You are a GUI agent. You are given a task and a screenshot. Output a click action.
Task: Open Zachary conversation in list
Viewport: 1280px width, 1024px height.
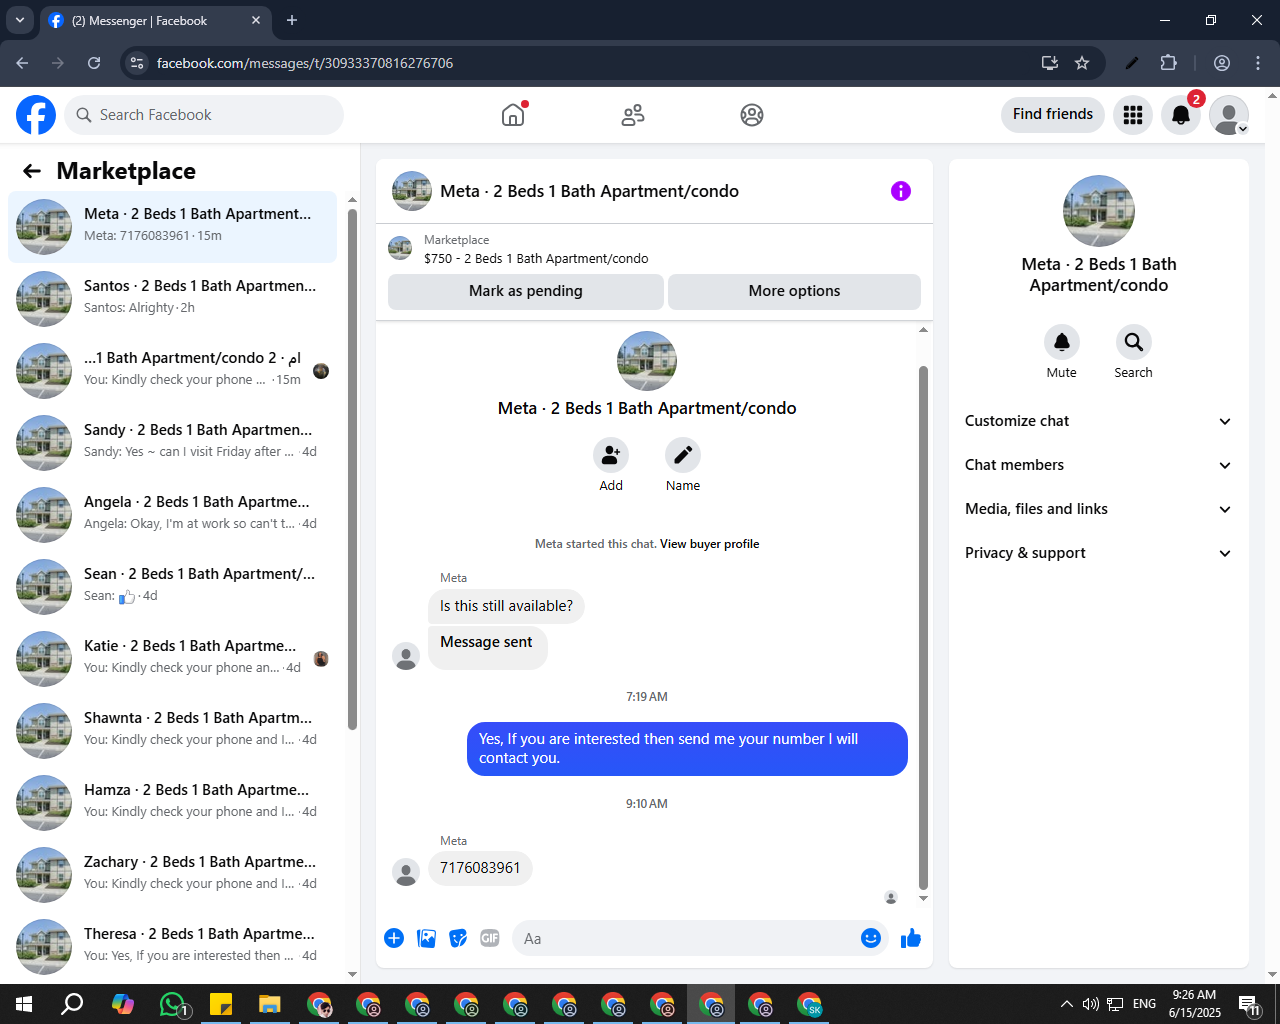(x=172, y=874)
